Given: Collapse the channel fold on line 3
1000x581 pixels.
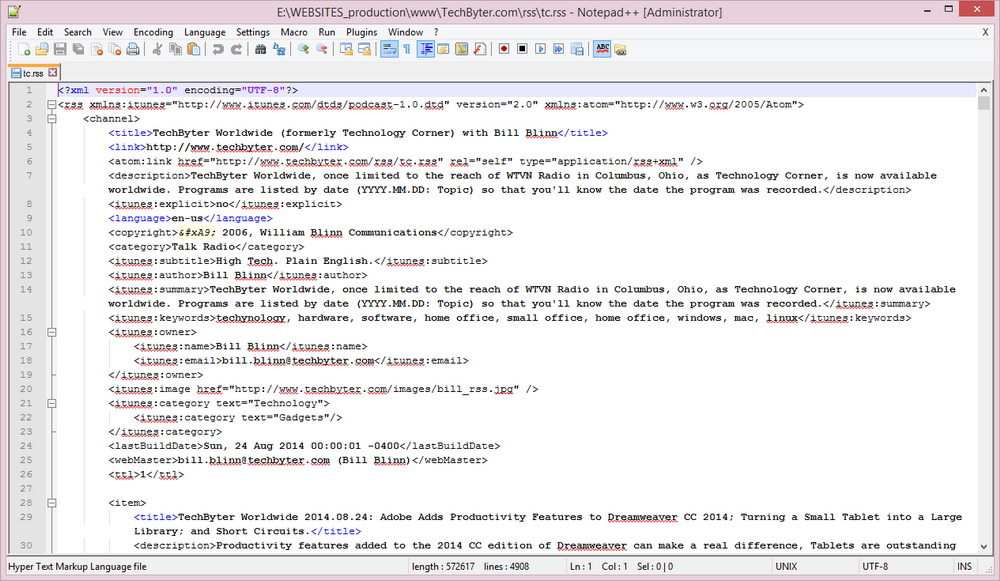Looking at the screenshot, I should coord(52,119).
